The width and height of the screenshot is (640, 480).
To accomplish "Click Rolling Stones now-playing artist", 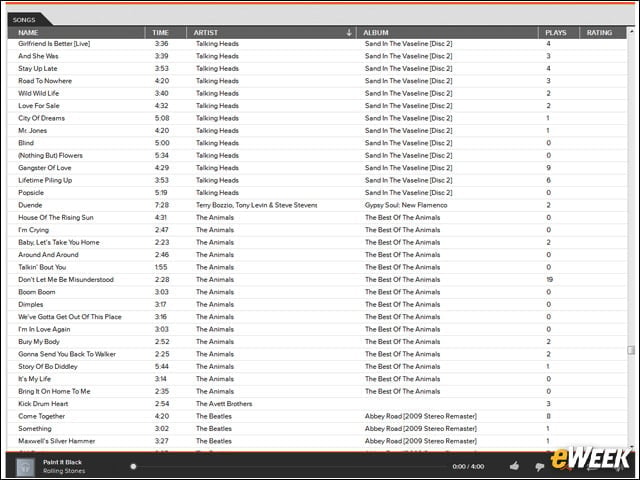I will click(64, 471).
